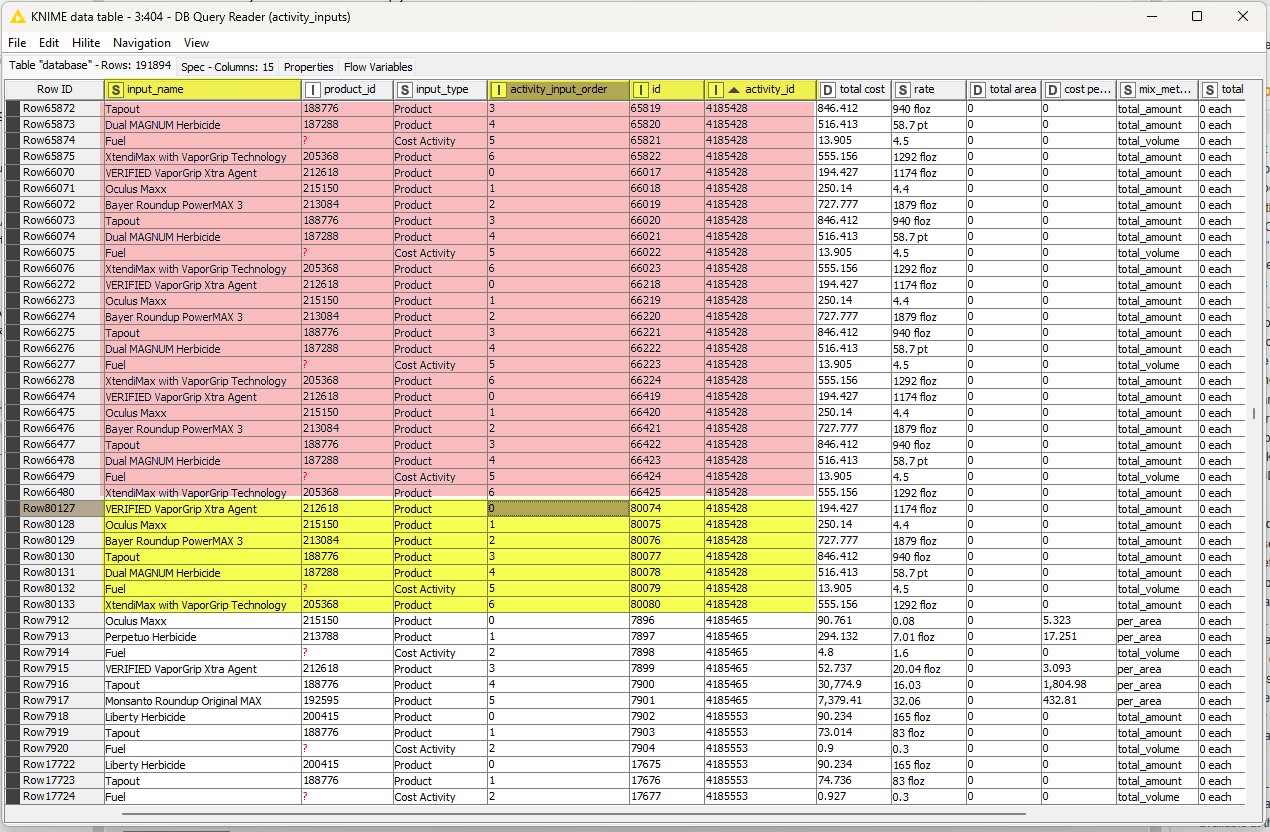Image resolution: width=1270 pixels, height=832 pixels.
Task: Click the color square beside Row80127
Action: (12, 509)
